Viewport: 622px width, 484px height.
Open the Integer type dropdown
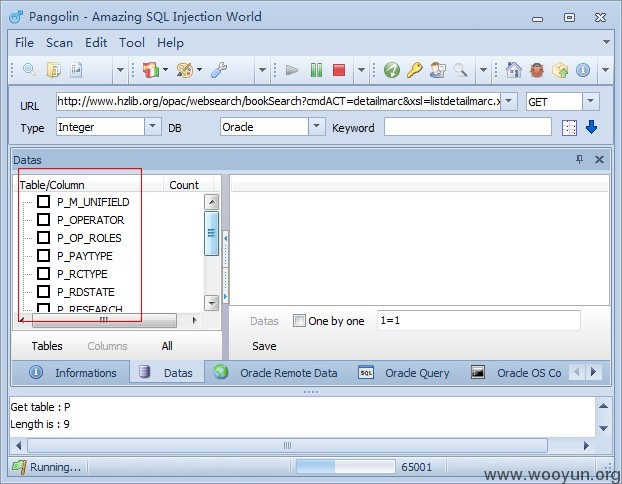(x=153, y=127)
